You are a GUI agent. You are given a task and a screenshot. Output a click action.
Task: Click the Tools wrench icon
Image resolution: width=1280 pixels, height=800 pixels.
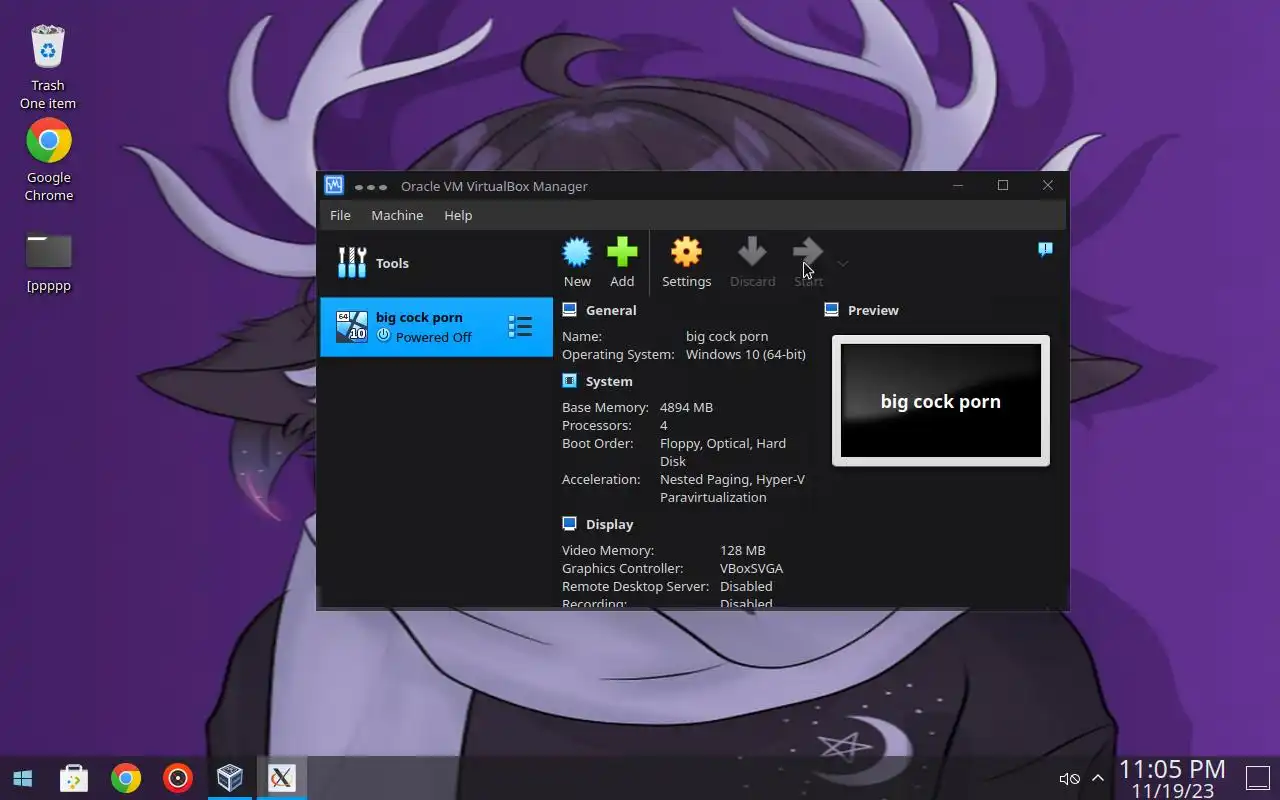click(352, 263)
